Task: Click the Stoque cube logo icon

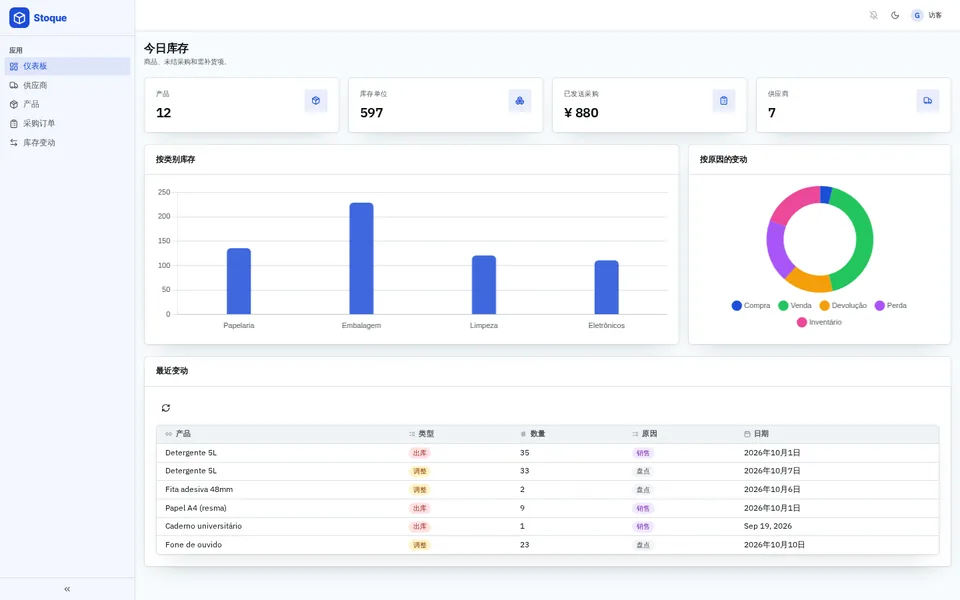Action: click(19, 18)
